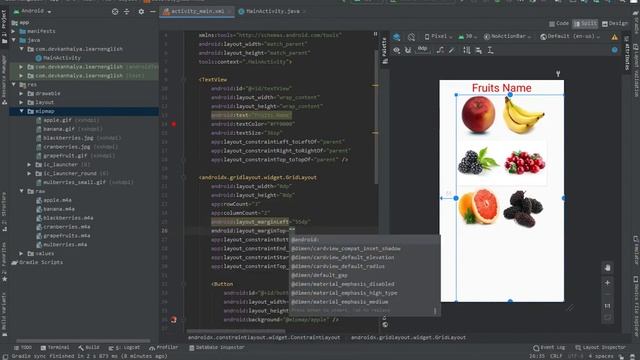The width and height of the screenshot is (640, 360).
Task: Select the grapefruit.gif file
Action: coord(76,156)
